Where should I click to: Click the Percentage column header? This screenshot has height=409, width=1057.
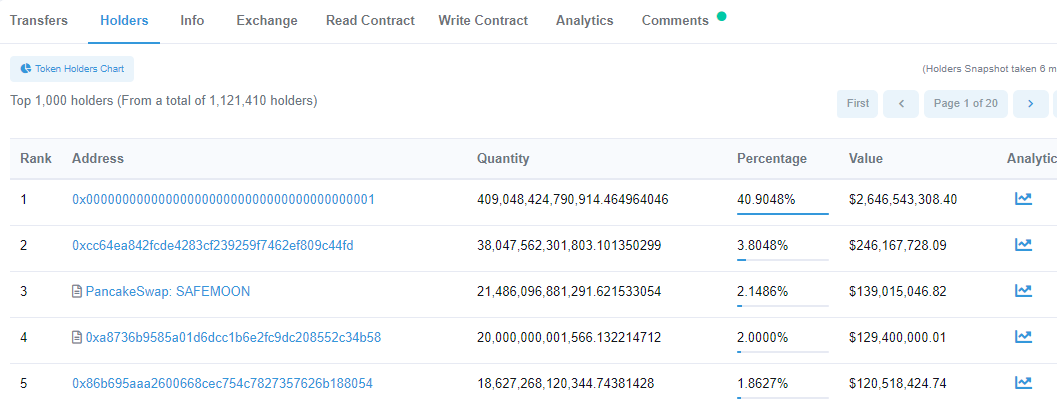(x=772, y=159)
